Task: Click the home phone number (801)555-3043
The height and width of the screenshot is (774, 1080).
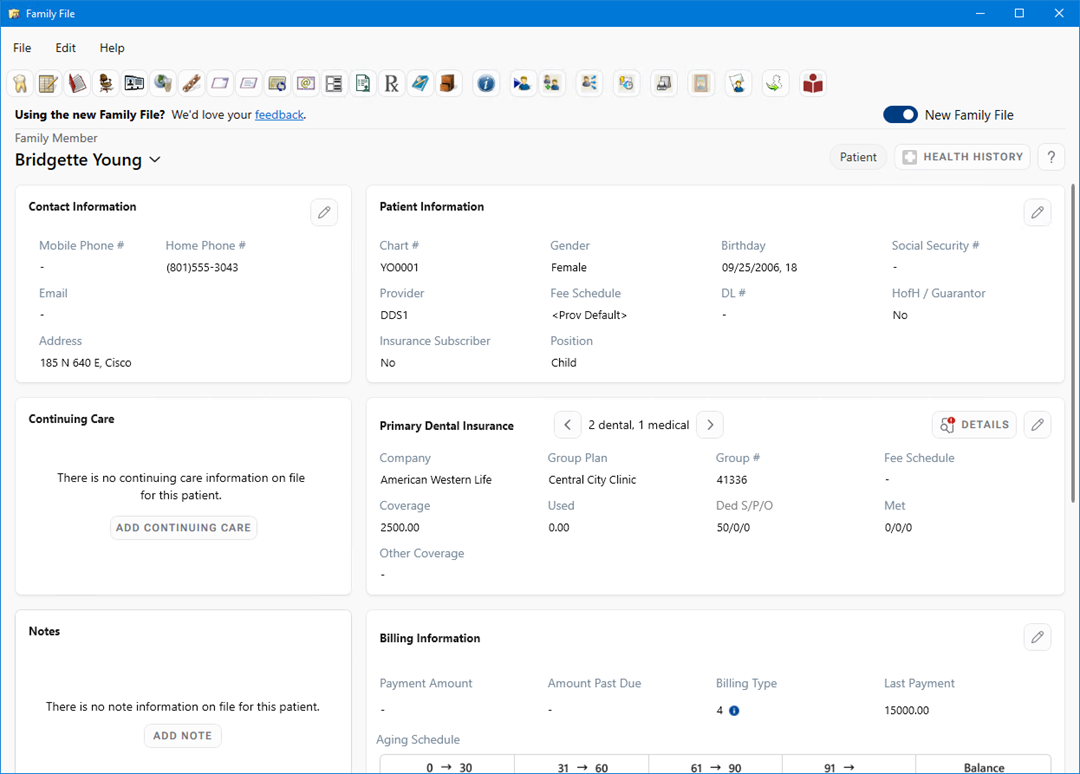Action: click(x=202, y=267)
